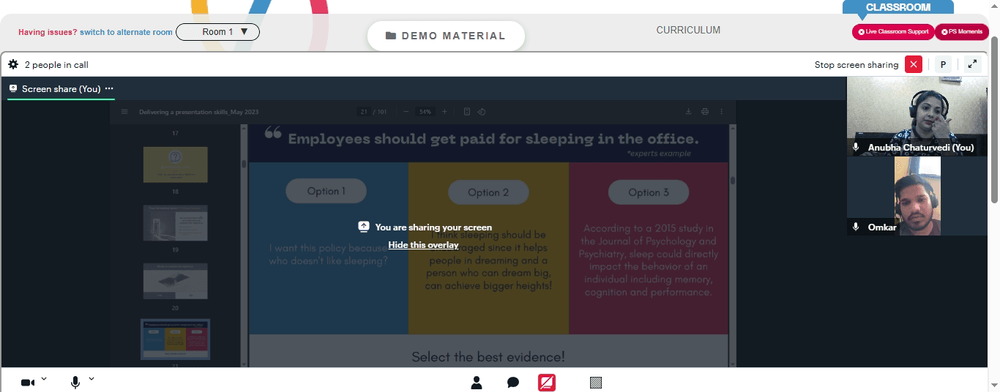The width and height of the screenshot is (1000, 392).
Task: Click Omkar's video tile
Action: click(917, 196)
